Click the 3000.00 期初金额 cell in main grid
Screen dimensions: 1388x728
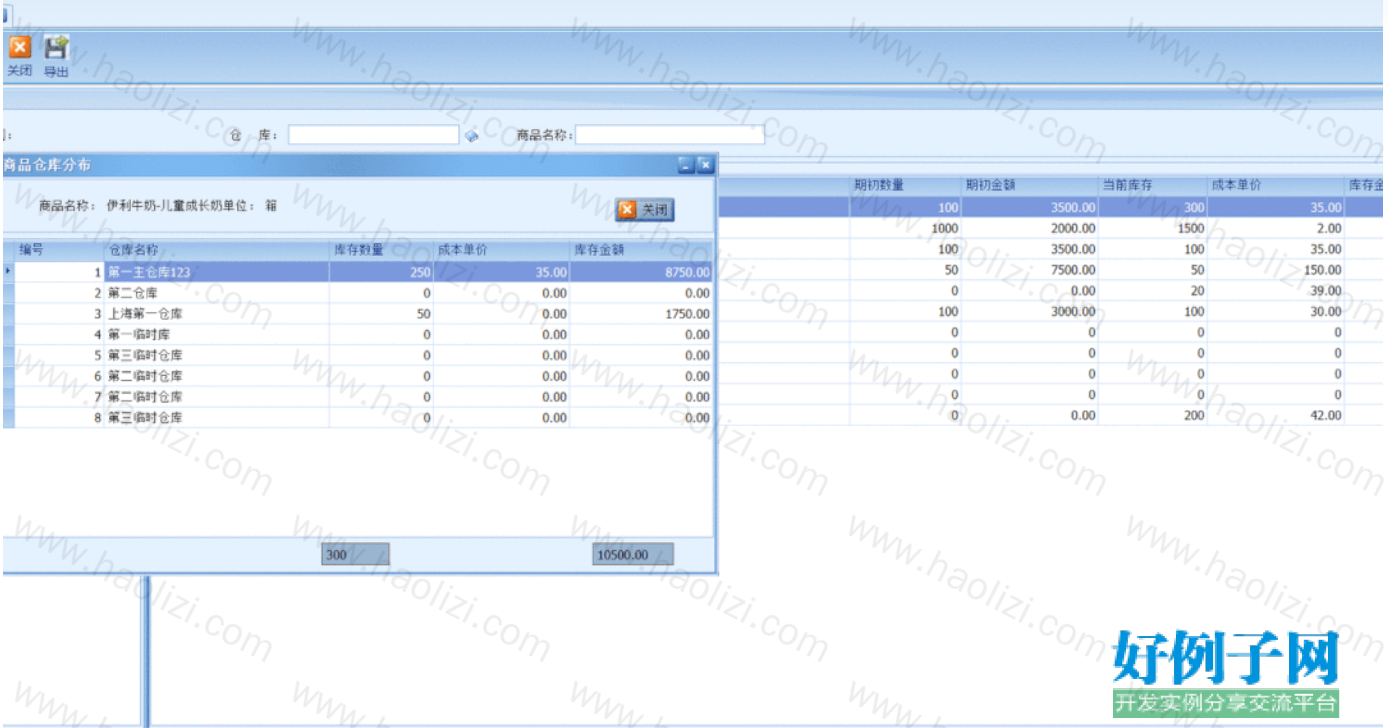(x=1030, y=312)
